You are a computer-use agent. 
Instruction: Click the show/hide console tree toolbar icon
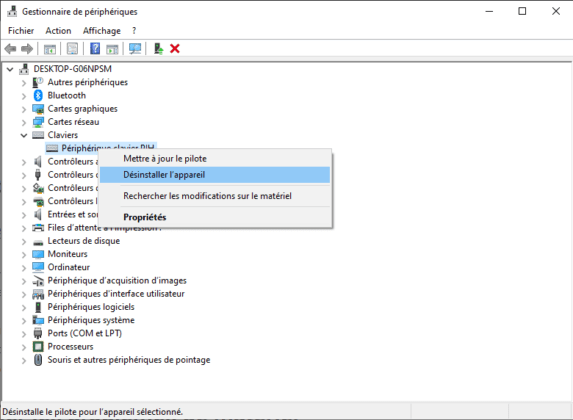[x=50, y=49]
